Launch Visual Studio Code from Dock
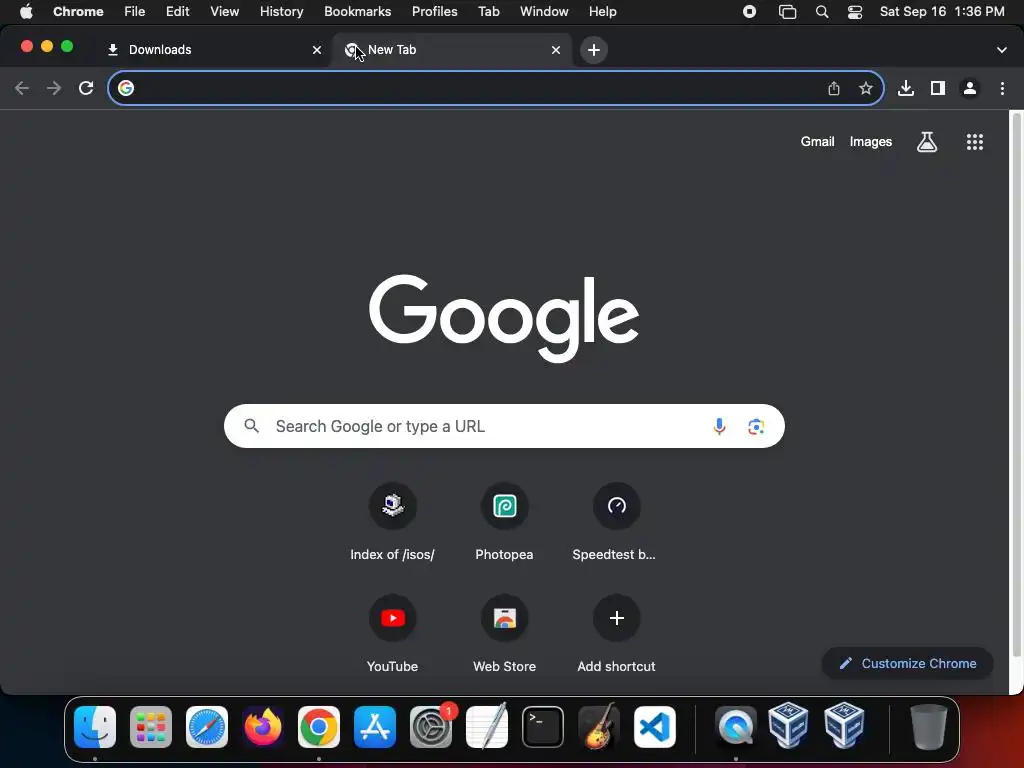Screen dimensions: 1024x768 click(x=655, y=727)
